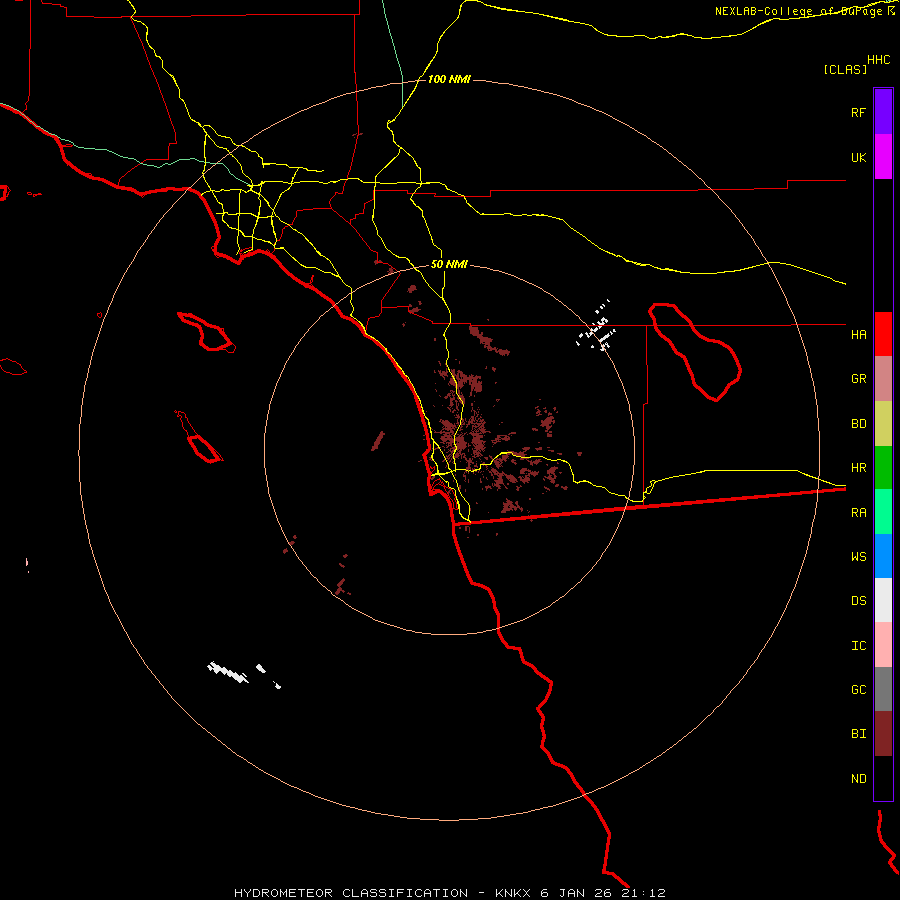
Task: Click the RF legend label
Action: 858,112
